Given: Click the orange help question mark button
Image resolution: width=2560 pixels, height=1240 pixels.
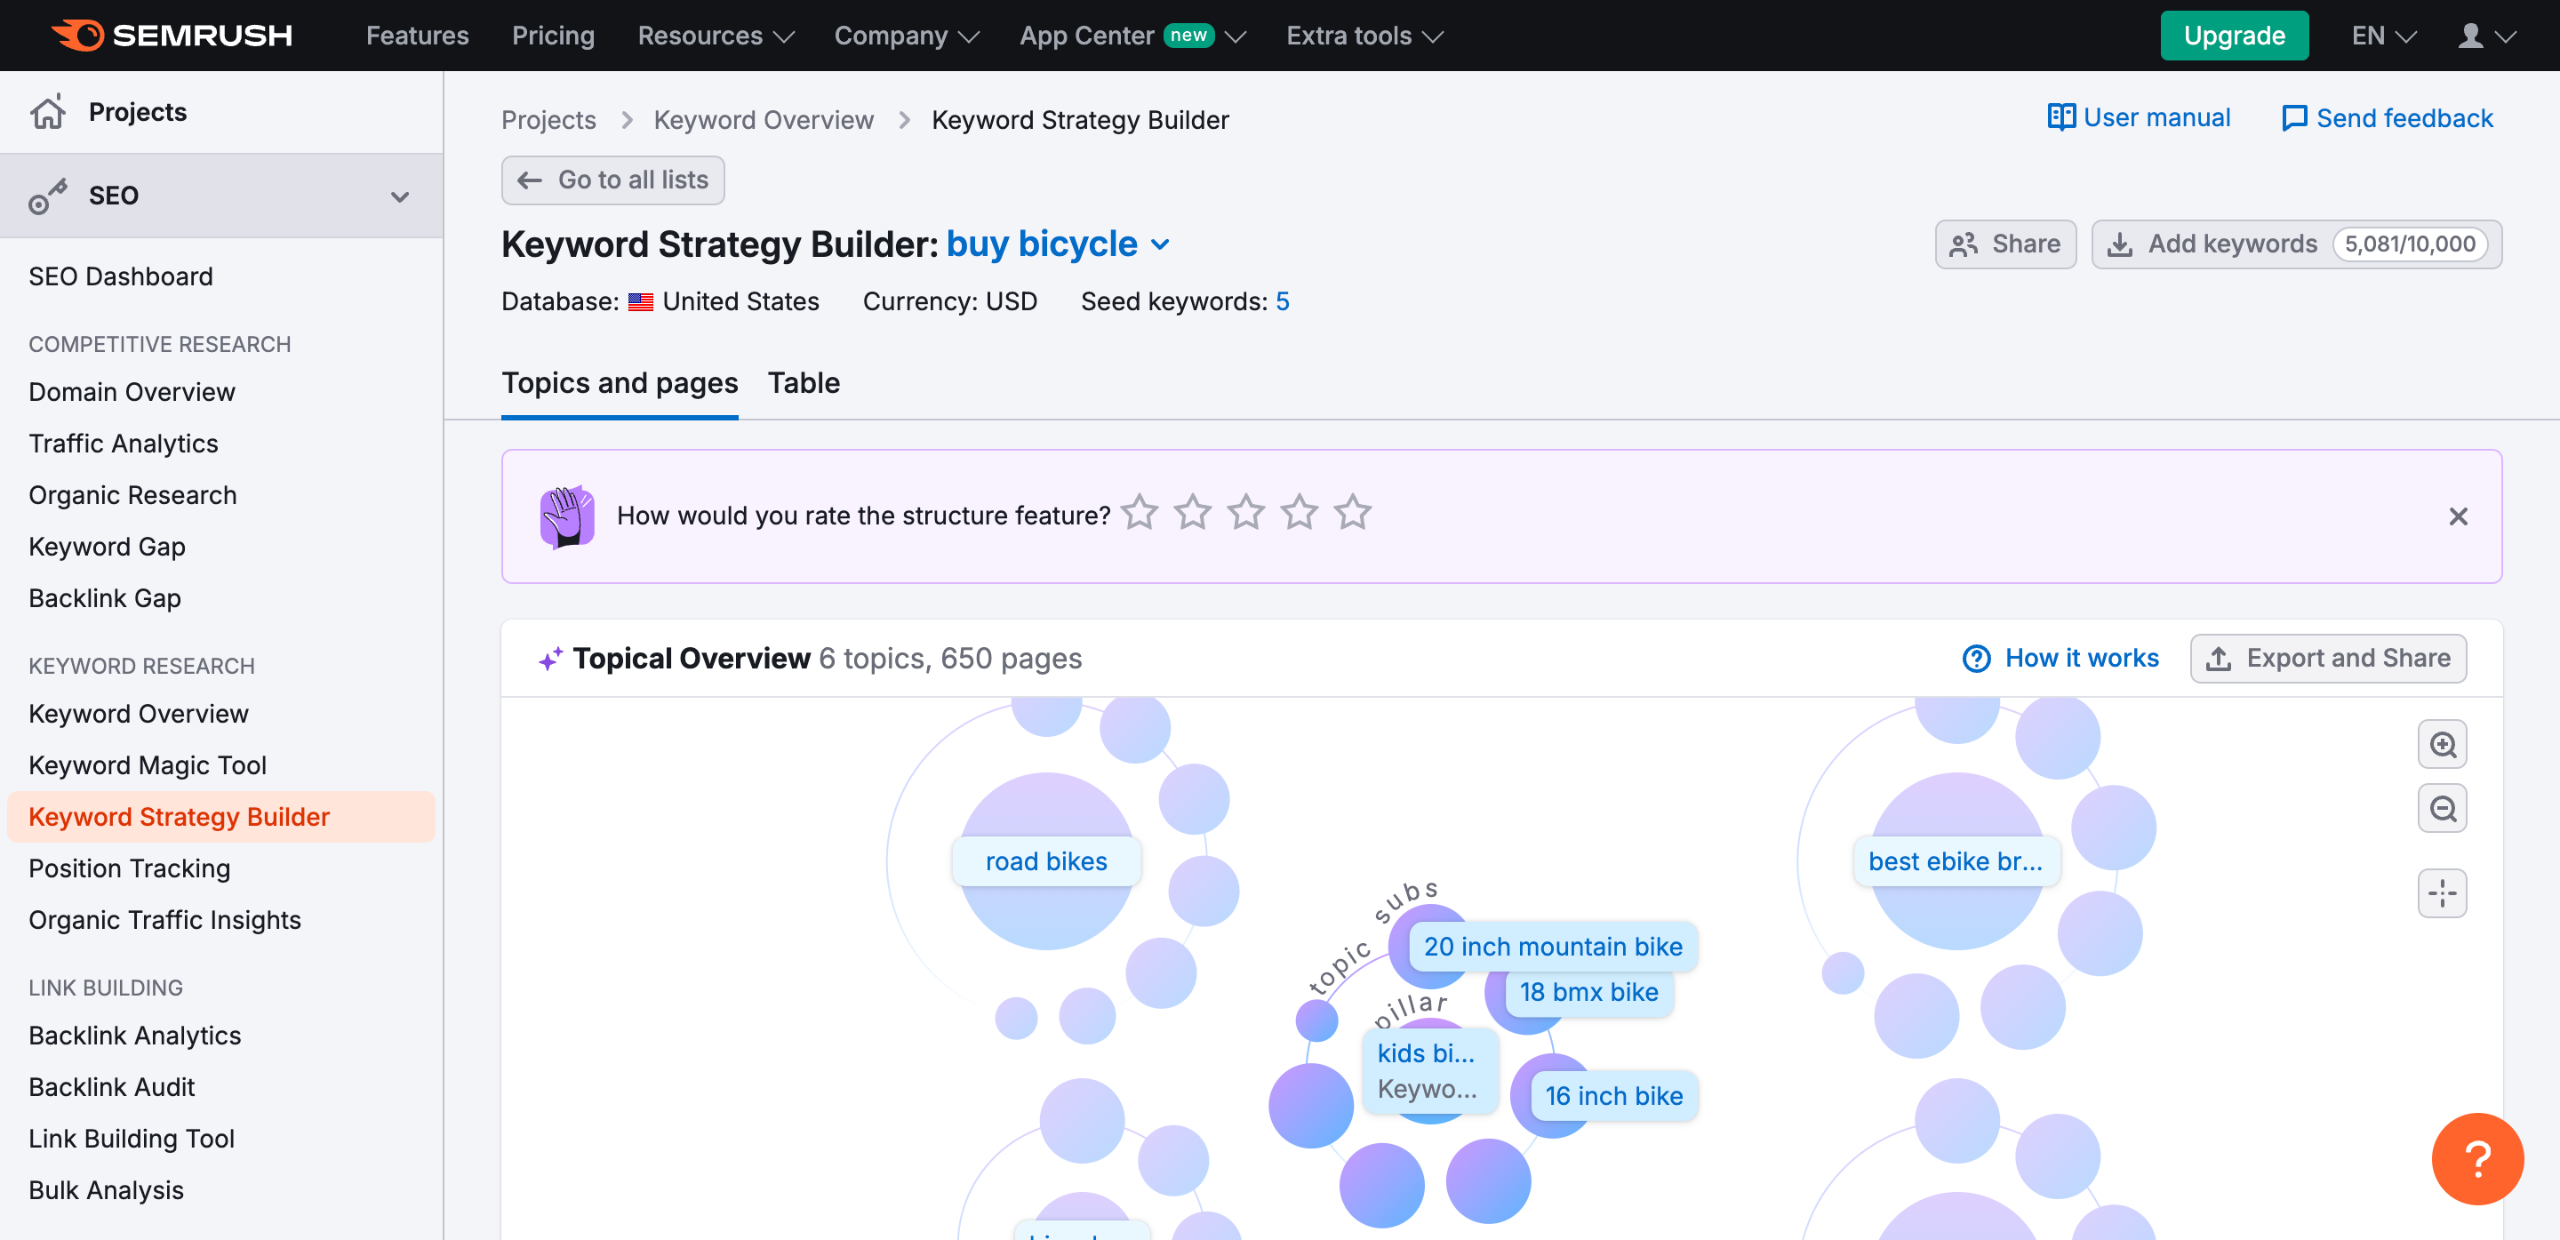Looking at the screenshot, I should coord(2477,1159).
